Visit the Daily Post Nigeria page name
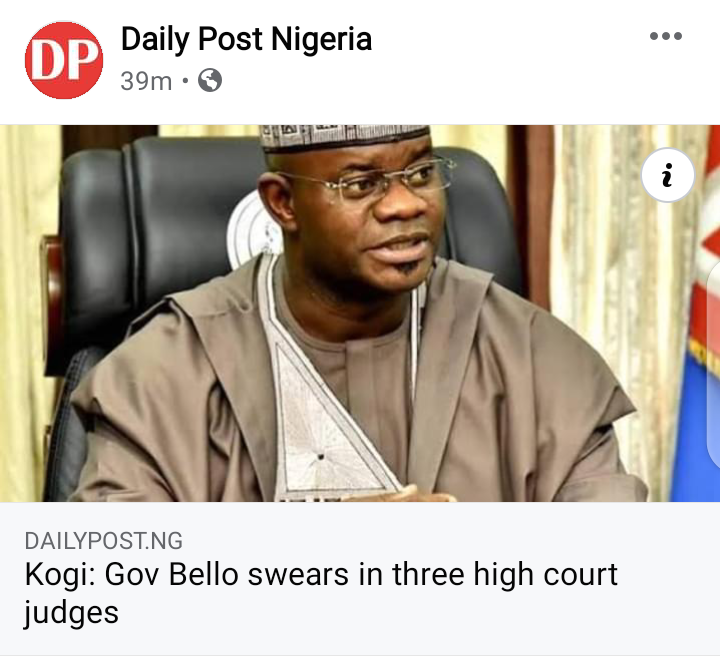 [246, 39]
